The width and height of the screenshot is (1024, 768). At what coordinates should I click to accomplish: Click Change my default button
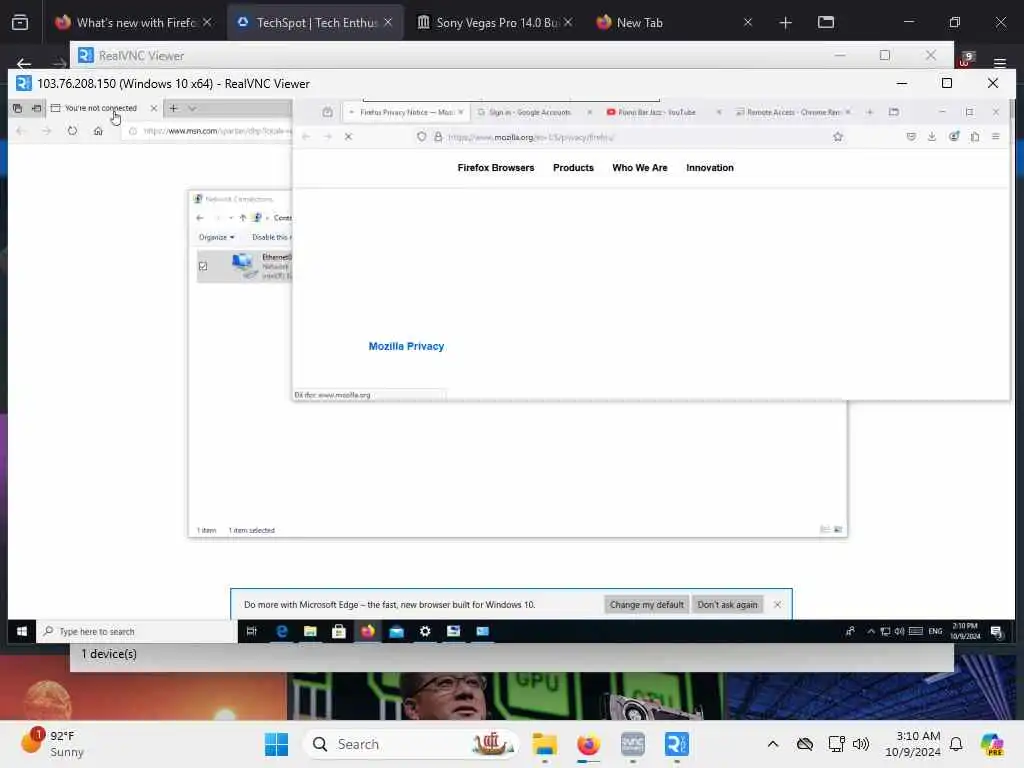[x=647, y=605]
